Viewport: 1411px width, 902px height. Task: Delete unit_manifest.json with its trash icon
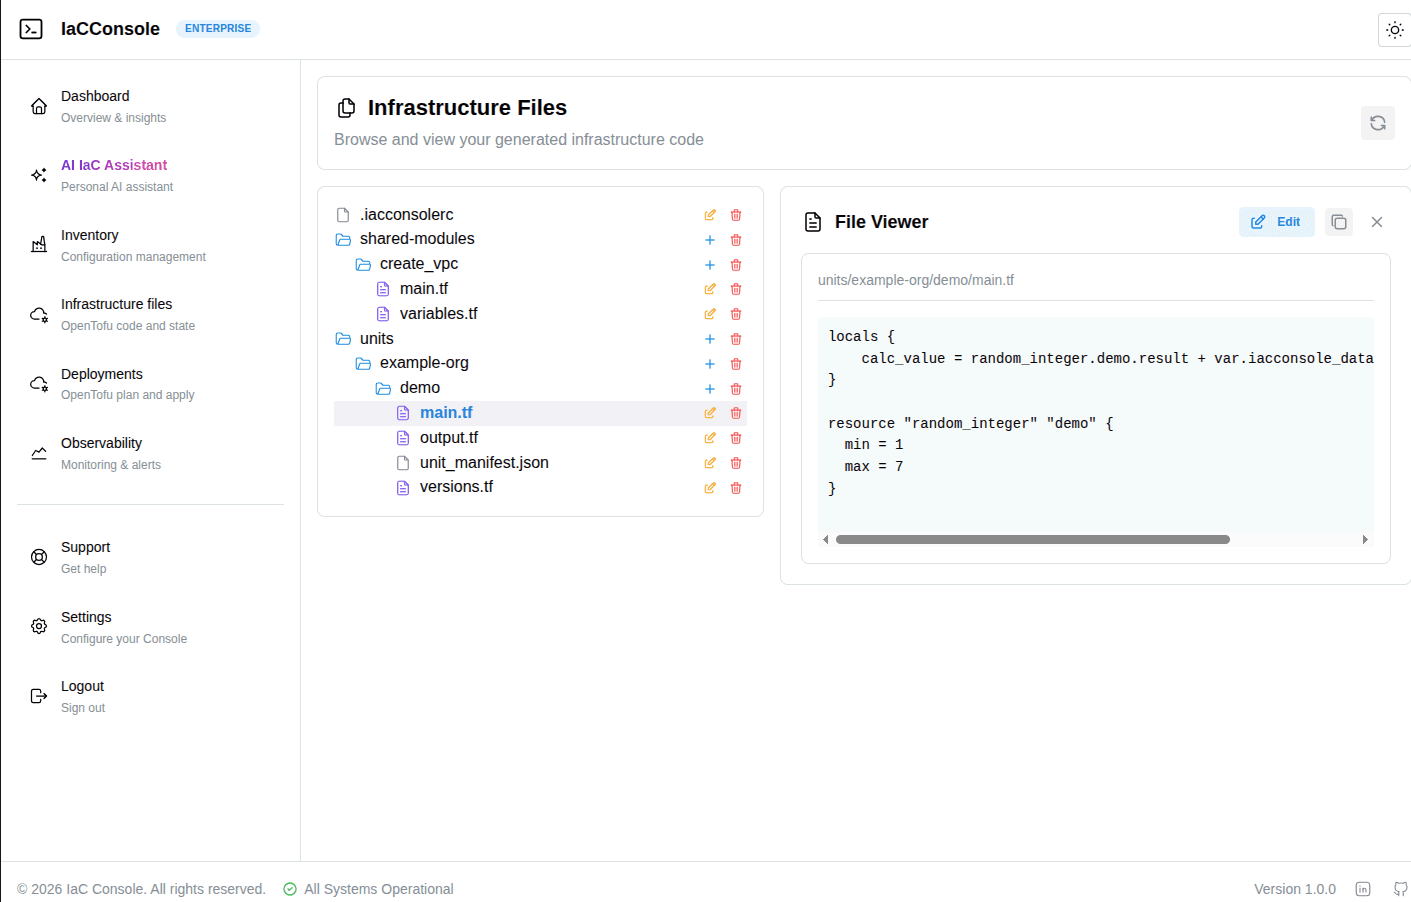coord(736,462)
